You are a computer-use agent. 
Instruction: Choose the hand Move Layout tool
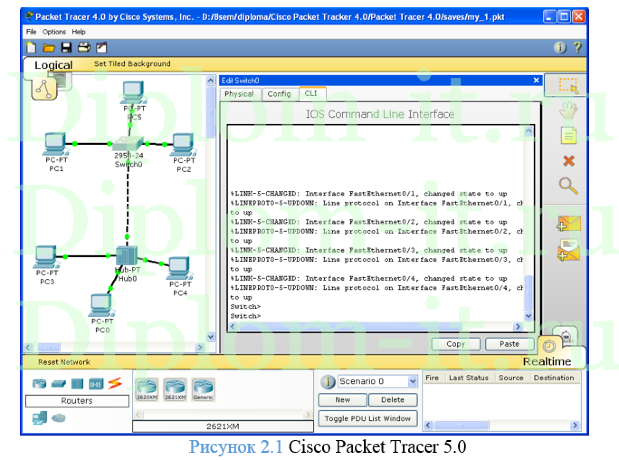click(568, 110)
